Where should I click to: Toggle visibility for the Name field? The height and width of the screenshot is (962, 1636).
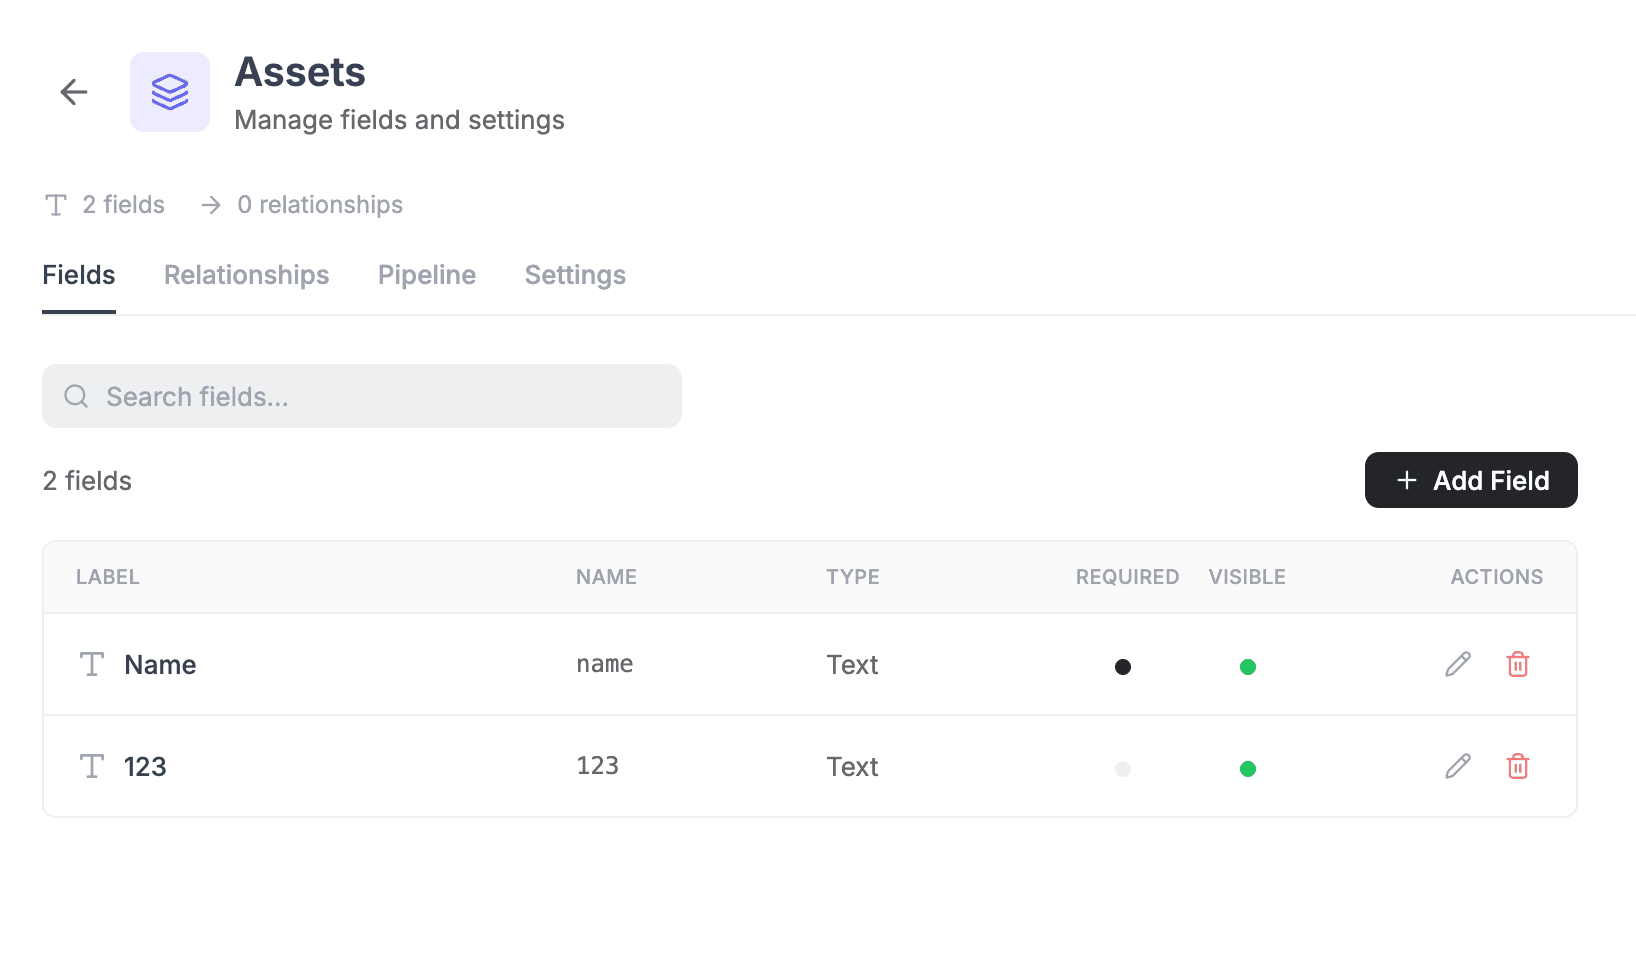click(1247, 666)
